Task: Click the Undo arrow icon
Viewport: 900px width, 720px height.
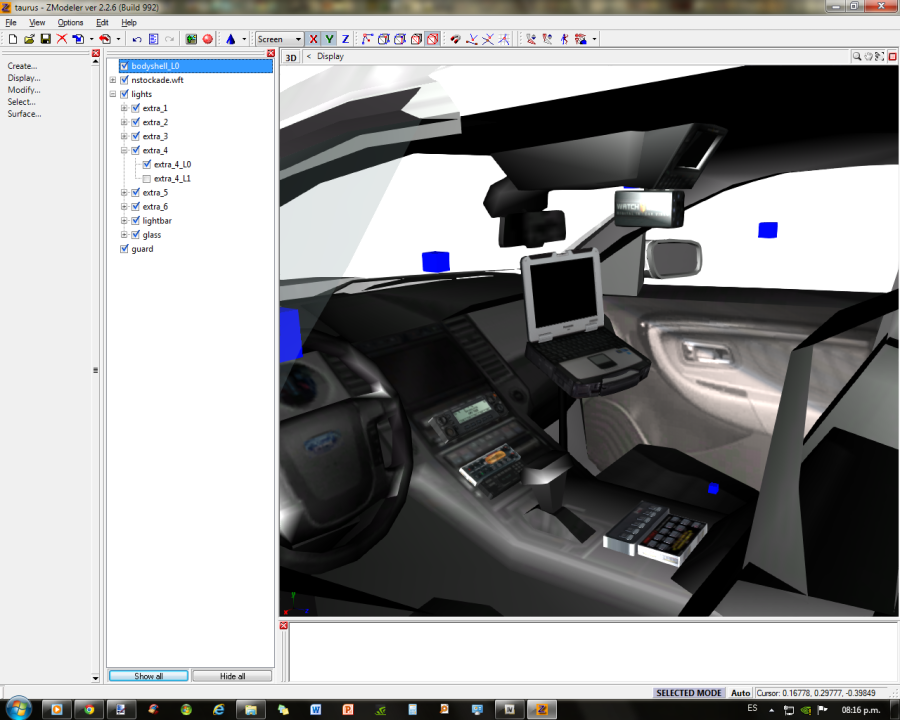Action: pyautogui.click(x=136, y=39)
